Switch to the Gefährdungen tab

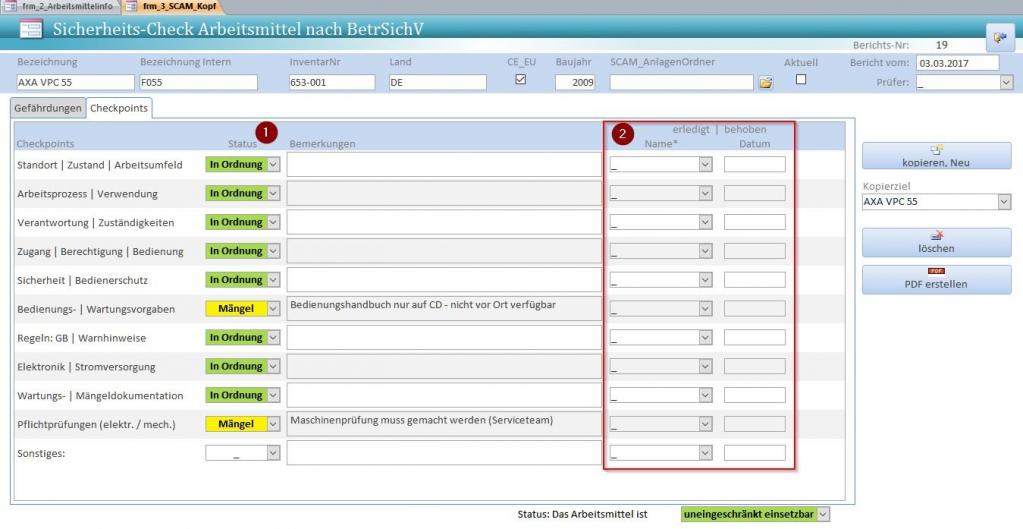pyautogui.click(x=48, y=108)
